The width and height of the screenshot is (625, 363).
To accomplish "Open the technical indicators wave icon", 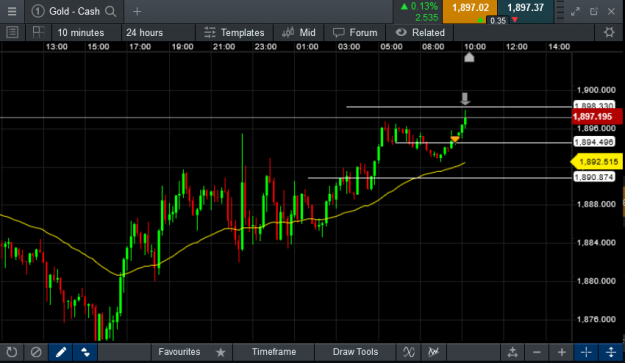I will tap(409, 352).
